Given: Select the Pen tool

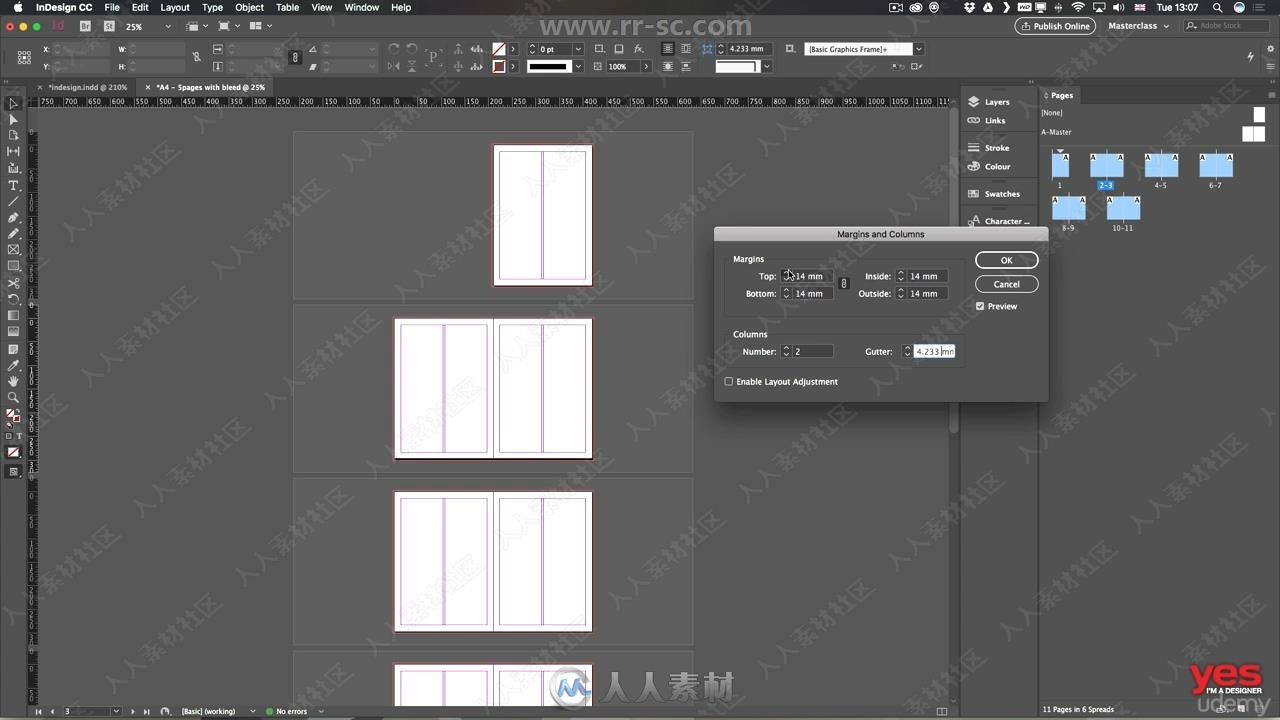Looking at the screenshot, I should point(13,218).
